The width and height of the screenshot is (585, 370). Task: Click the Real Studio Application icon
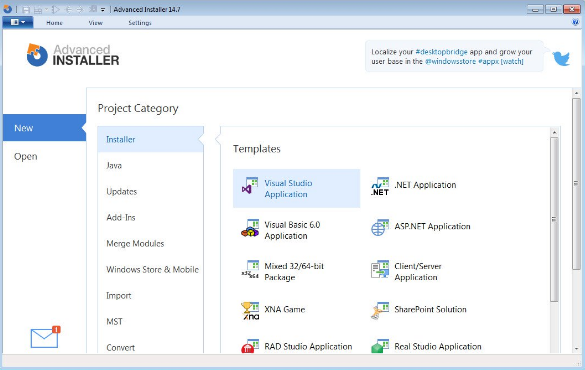pyautogui.click(x=380, y=346)
